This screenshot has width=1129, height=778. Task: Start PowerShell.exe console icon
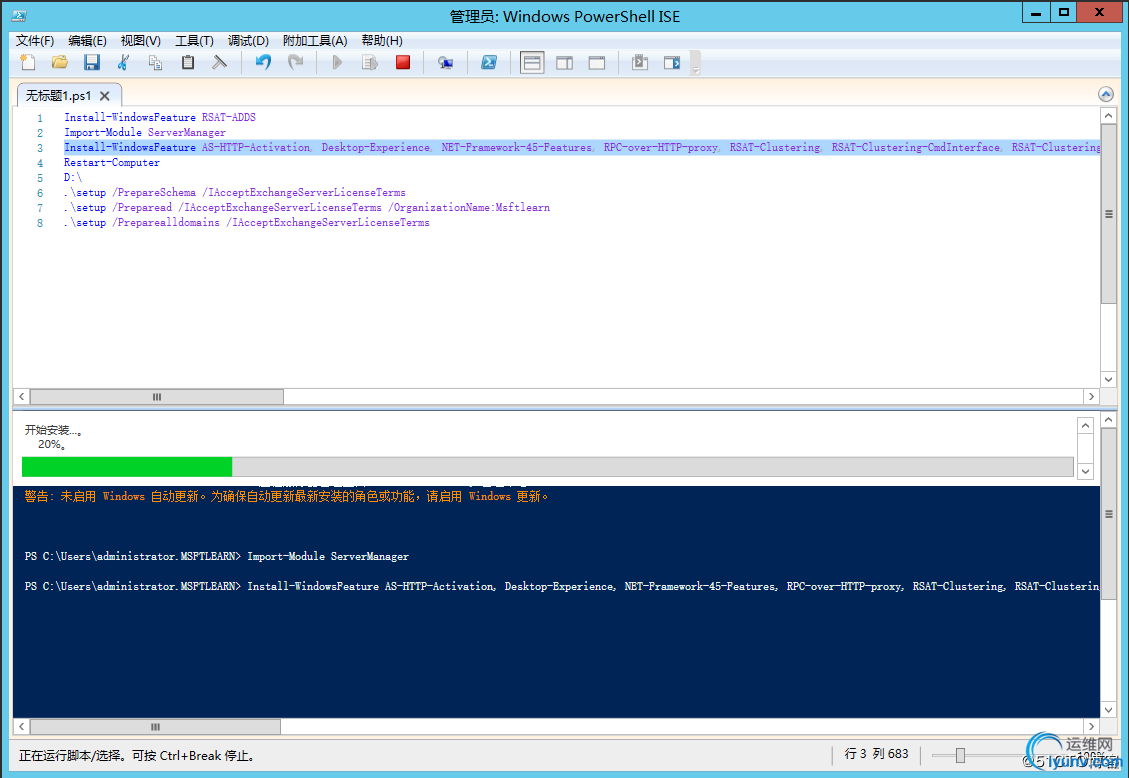pyautogui.click(x=489, y=63)
